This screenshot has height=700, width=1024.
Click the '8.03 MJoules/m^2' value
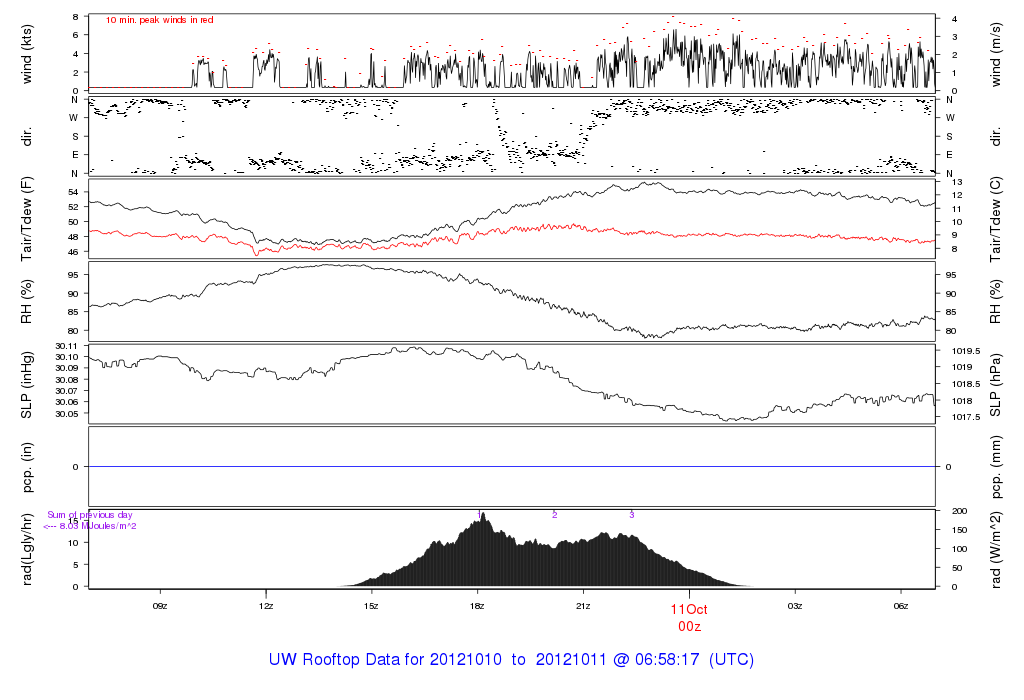[98, 526]
